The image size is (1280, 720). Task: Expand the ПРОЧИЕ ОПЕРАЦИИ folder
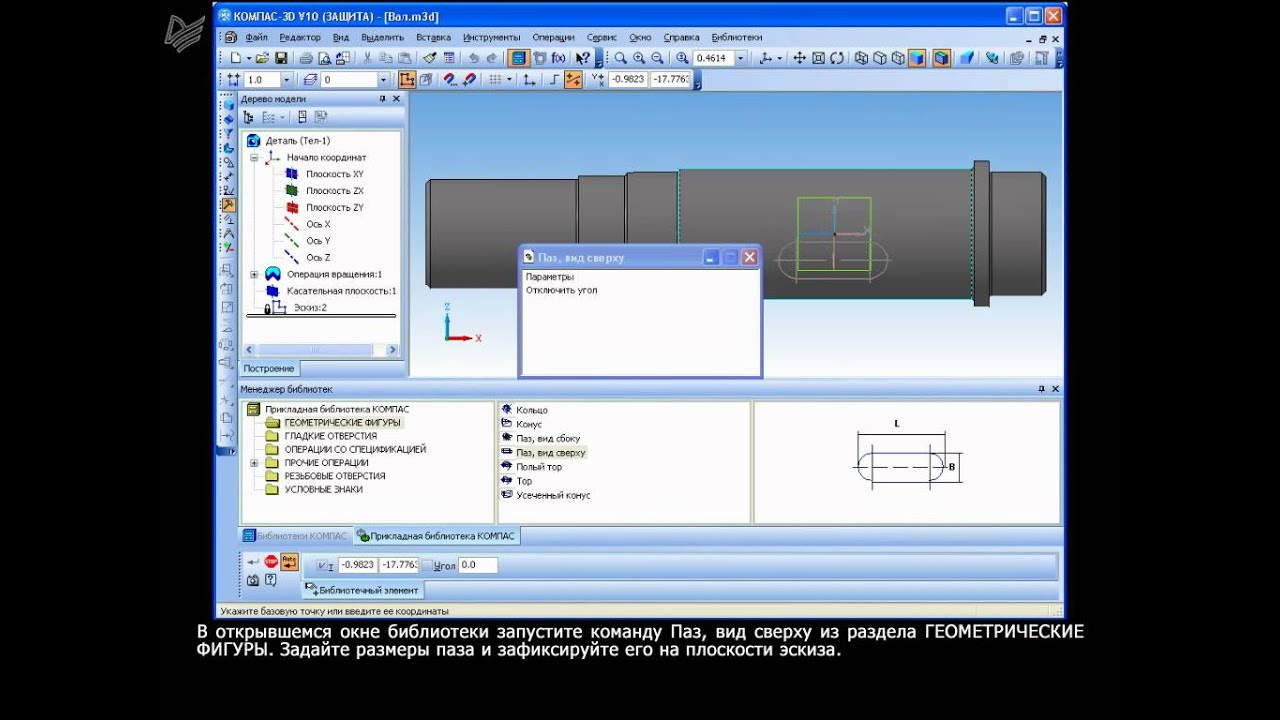pyautogui.click(x=254, y=463)
